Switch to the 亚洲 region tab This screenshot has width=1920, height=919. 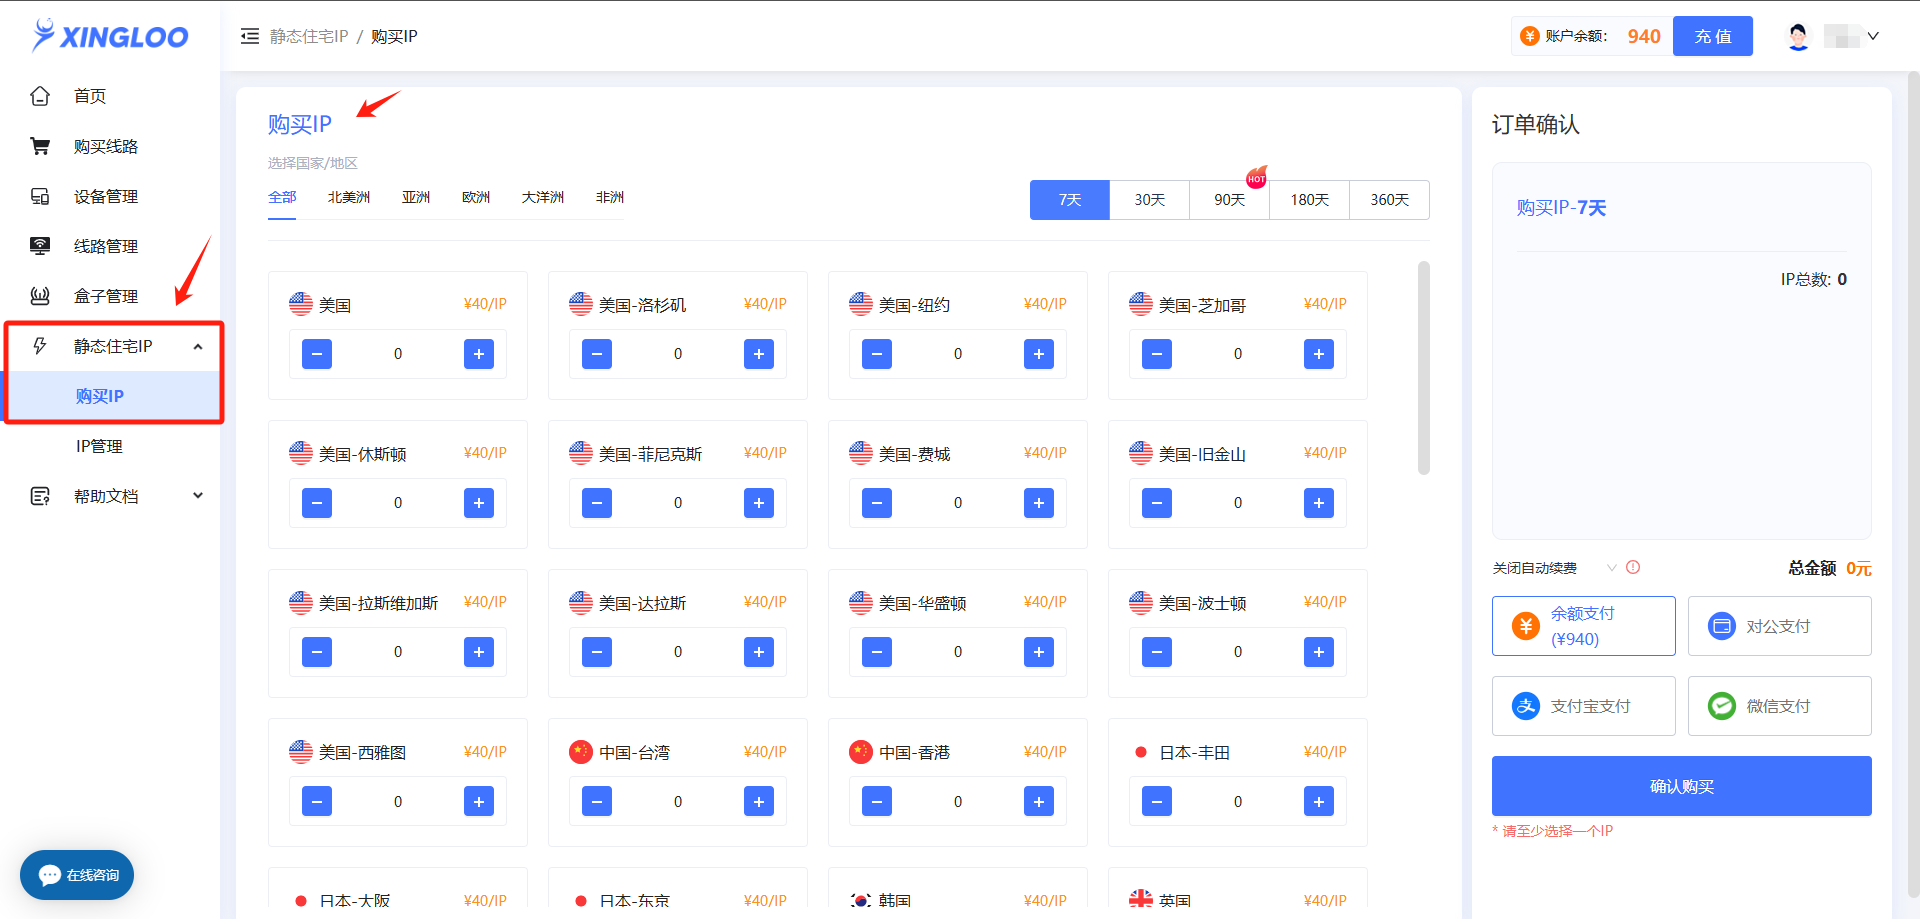pos(416,197)
